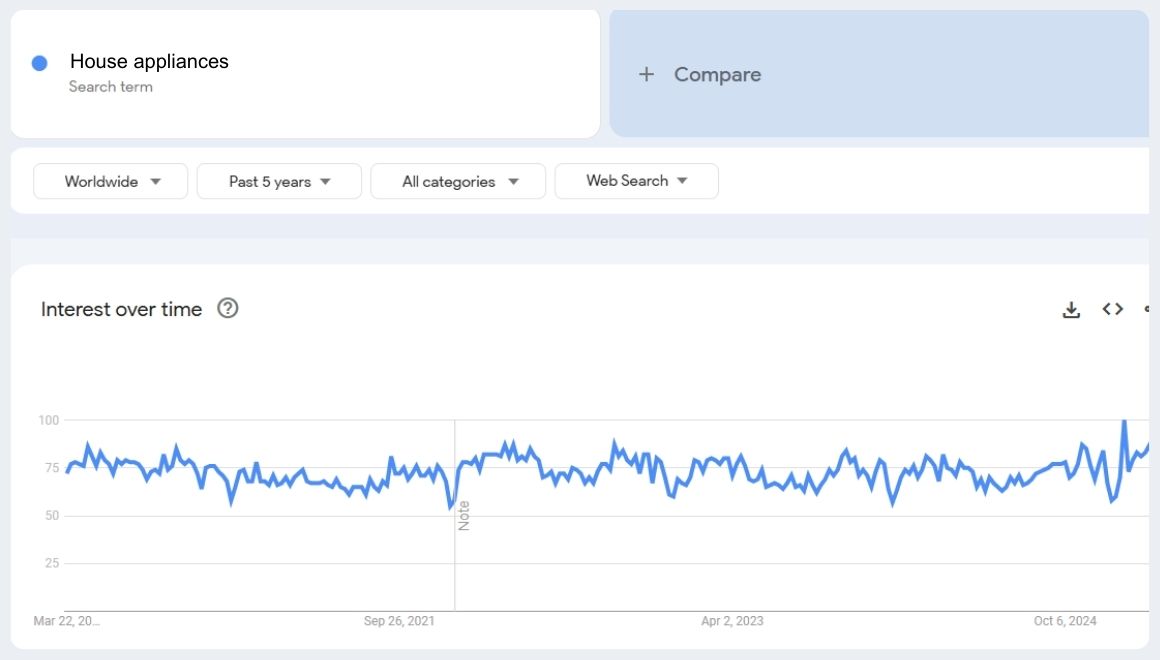Click the Interest over time heading
Viewport: 1160px width, 660px height.
[121, 309]
